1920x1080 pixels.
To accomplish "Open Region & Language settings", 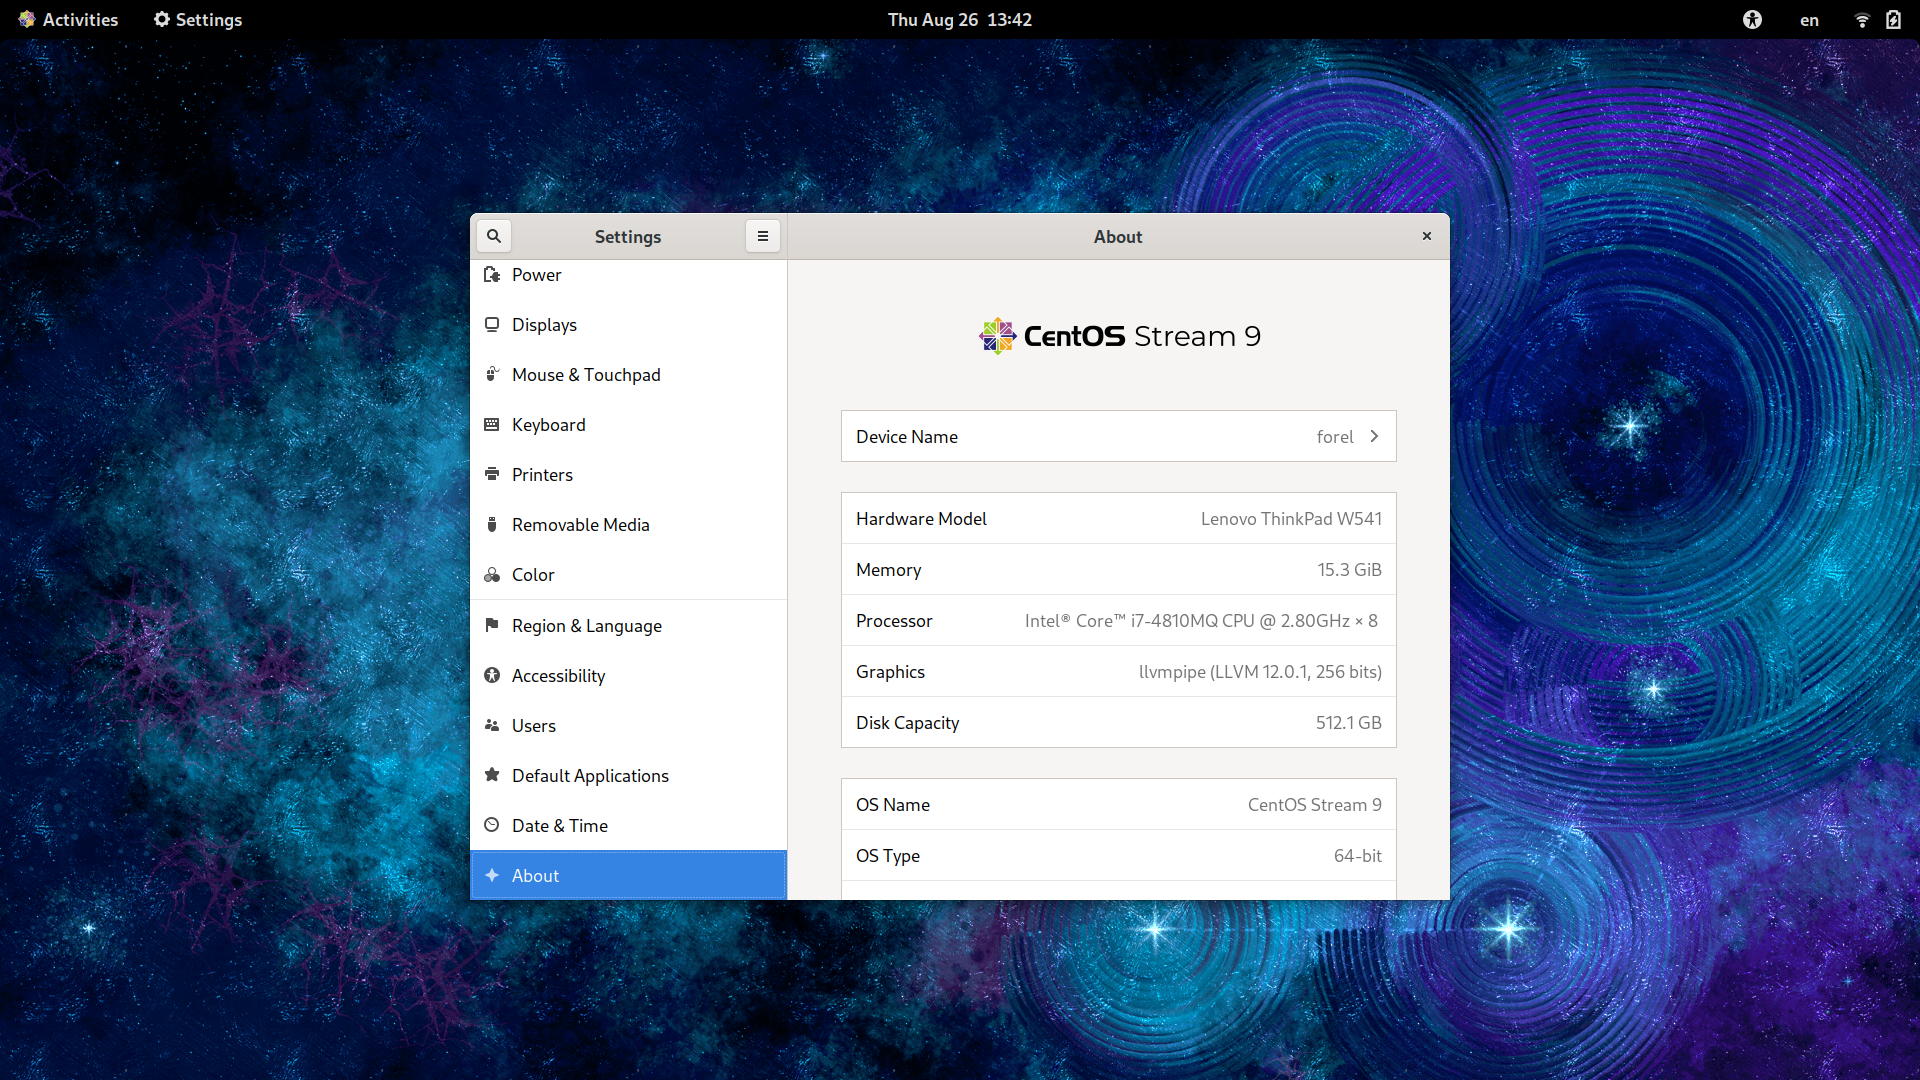I will [x=628, y=626].
